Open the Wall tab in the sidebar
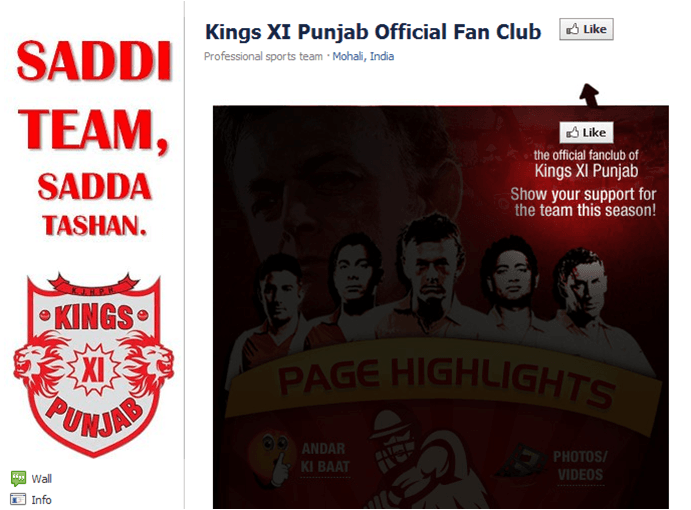The height and width of the screenshot is (510, 691). click(41, 479)
